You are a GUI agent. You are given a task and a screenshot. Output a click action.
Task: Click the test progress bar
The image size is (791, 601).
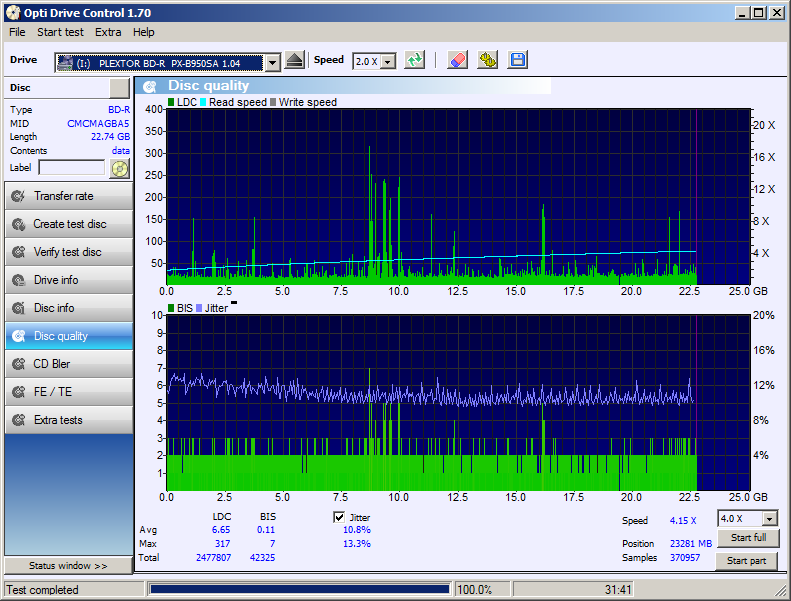coord(300,589)
